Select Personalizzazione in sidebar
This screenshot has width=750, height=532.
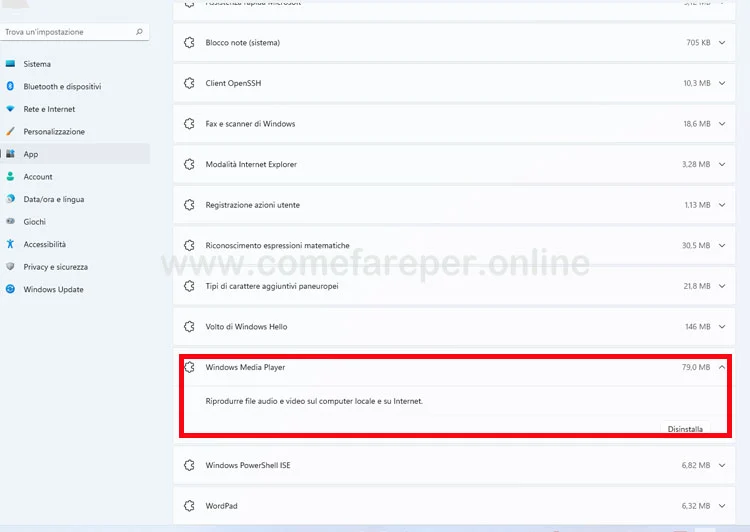pyautogui.click(x=75, y=131)
